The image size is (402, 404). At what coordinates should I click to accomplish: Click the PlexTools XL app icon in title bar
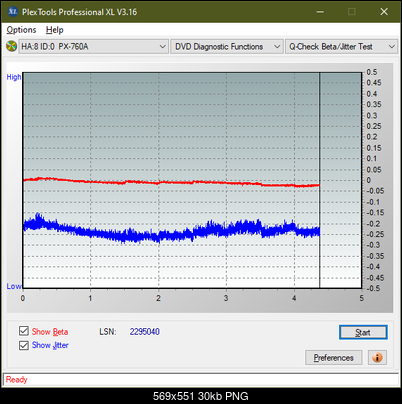click(12, 12)
